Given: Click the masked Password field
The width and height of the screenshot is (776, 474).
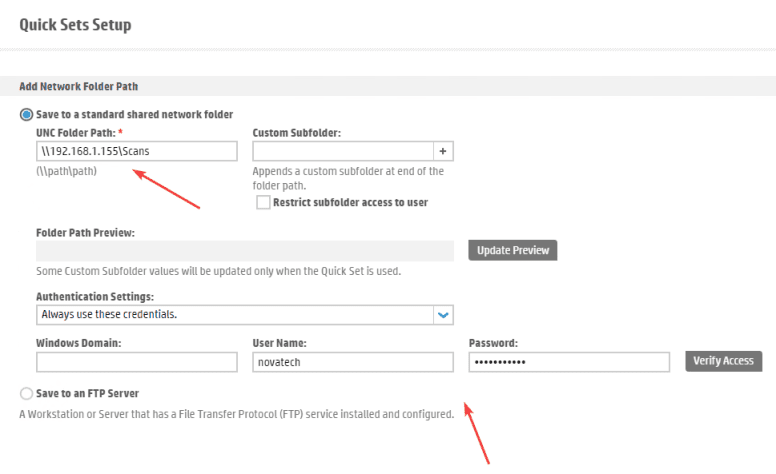Looking at the screenshot, I should tap(568, 362).
